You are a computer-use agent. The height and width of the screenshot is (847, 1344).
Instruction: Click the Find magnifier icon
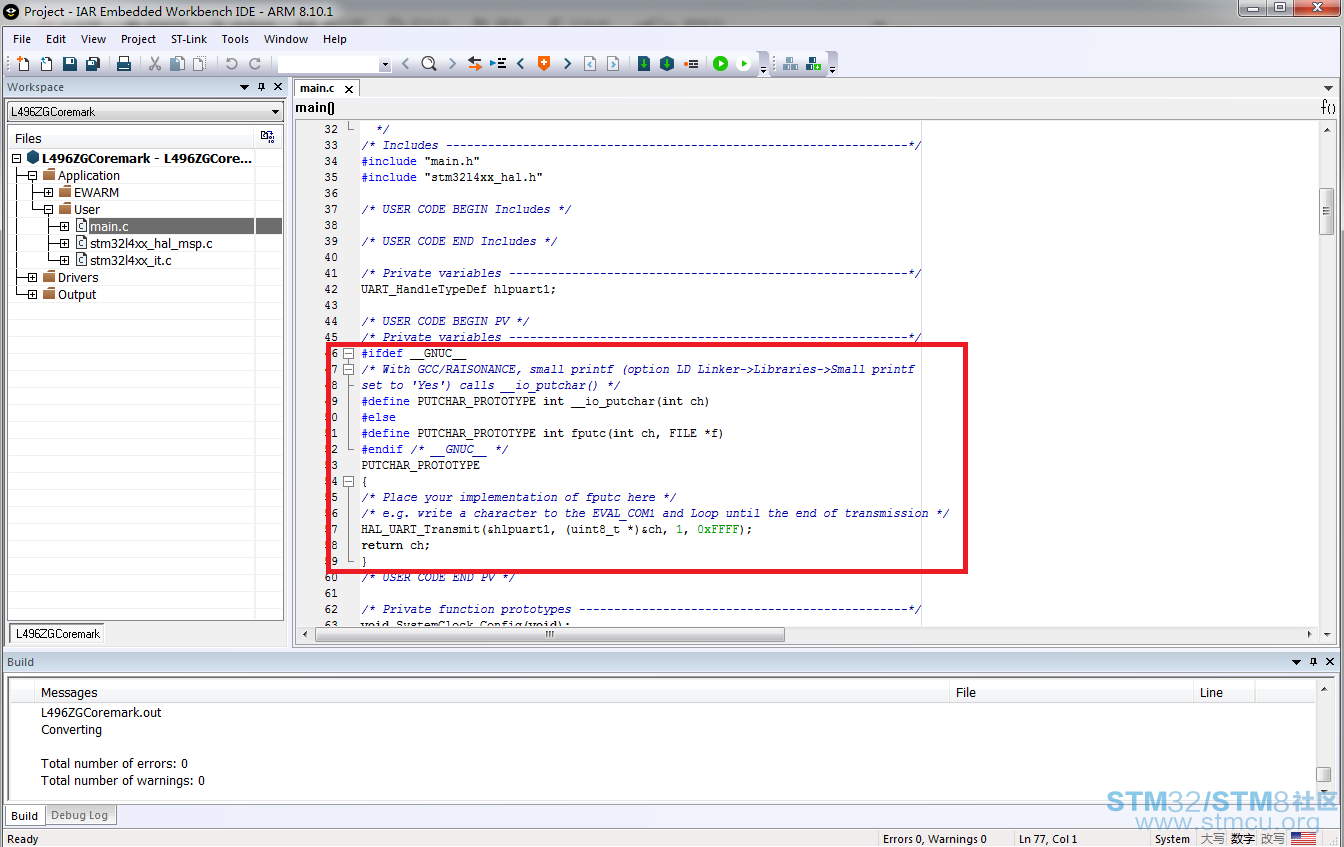click(429, 64)
